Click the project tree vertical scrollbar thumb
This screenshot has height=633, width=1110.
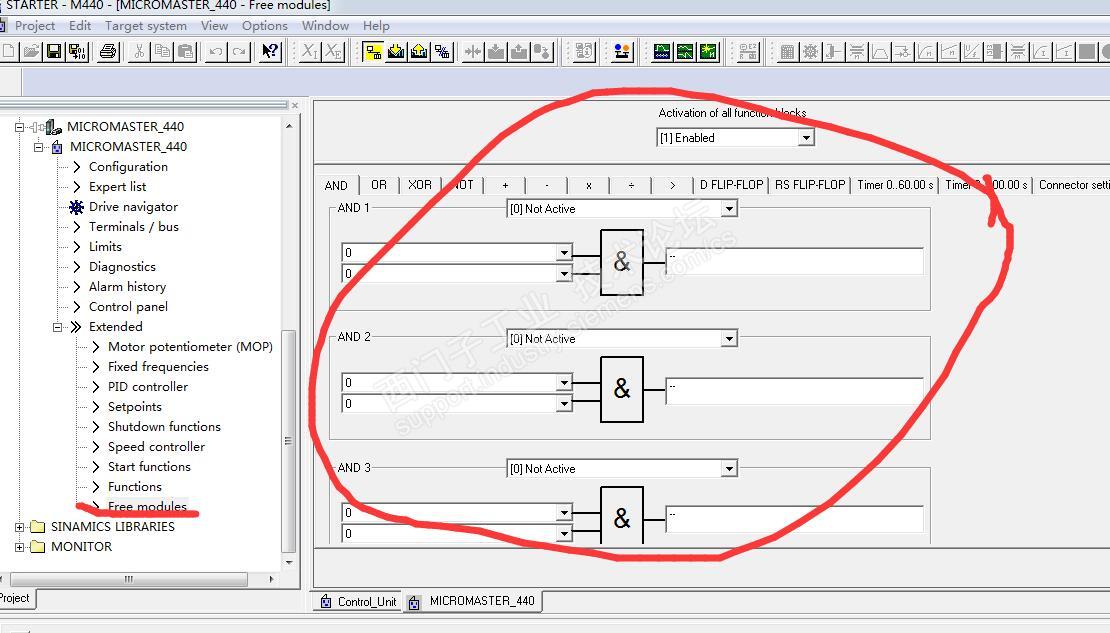pyautogui.click(x=288, y=441)
